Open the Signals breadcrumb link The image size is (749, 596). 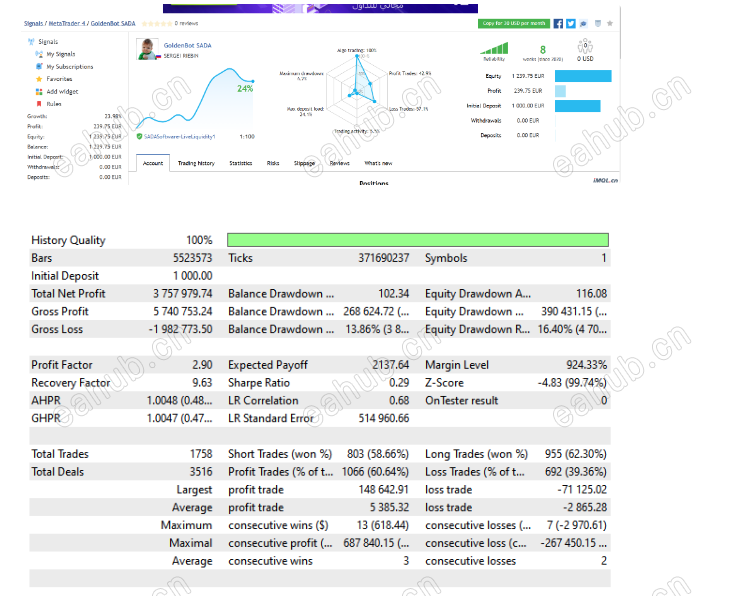coord(33,23)
